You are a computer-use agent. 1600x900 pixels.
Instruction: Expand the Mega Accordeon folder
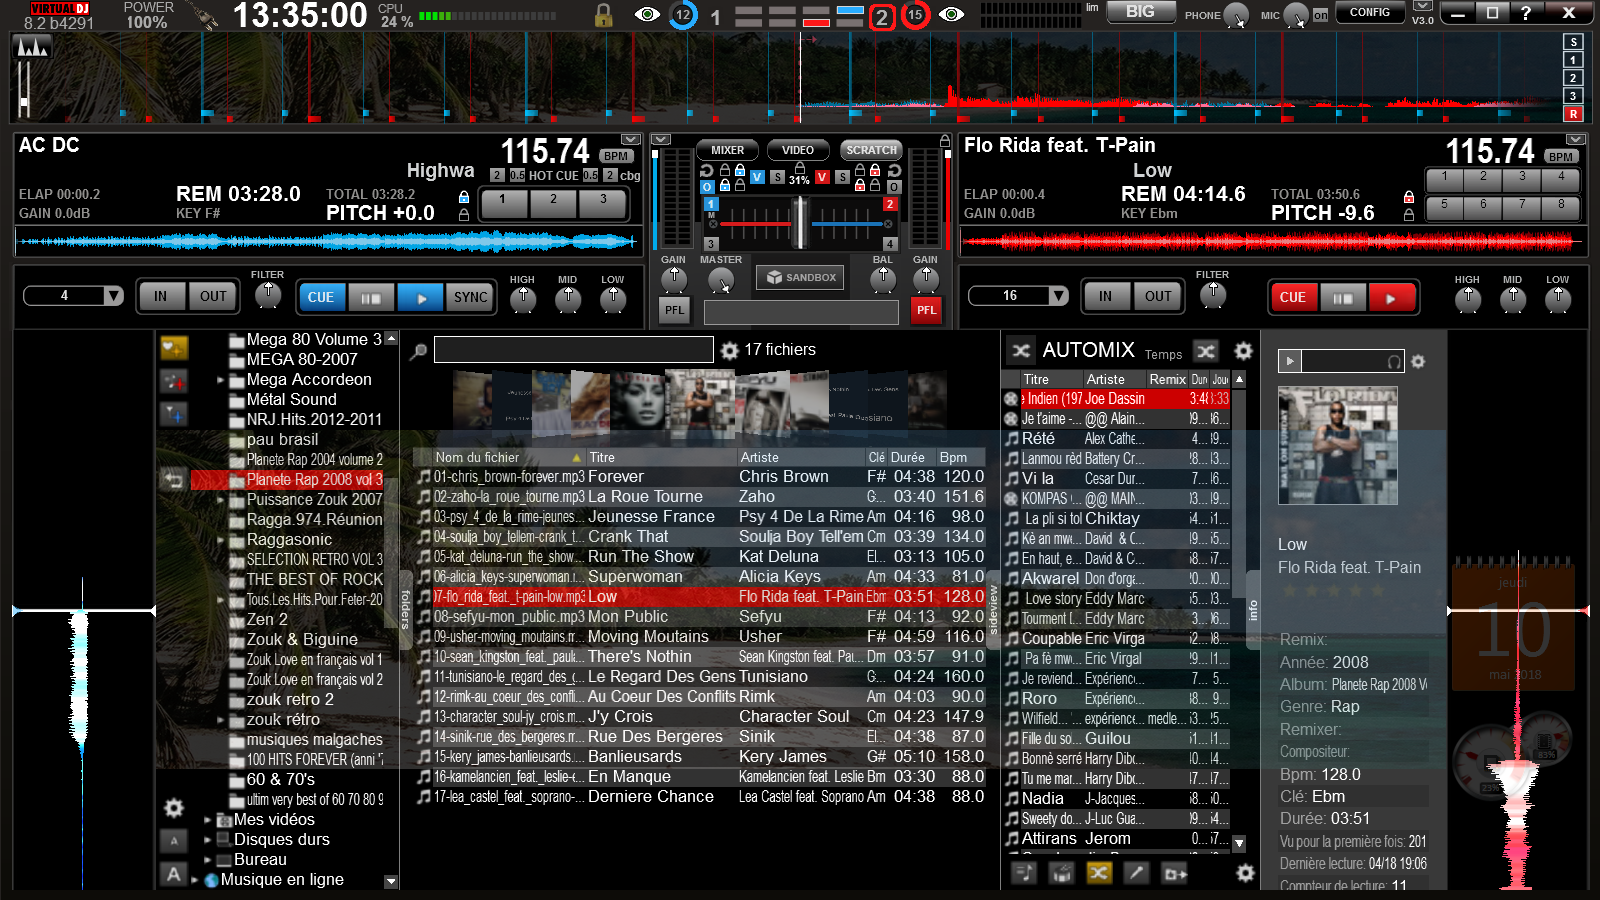tap(221, 380)
